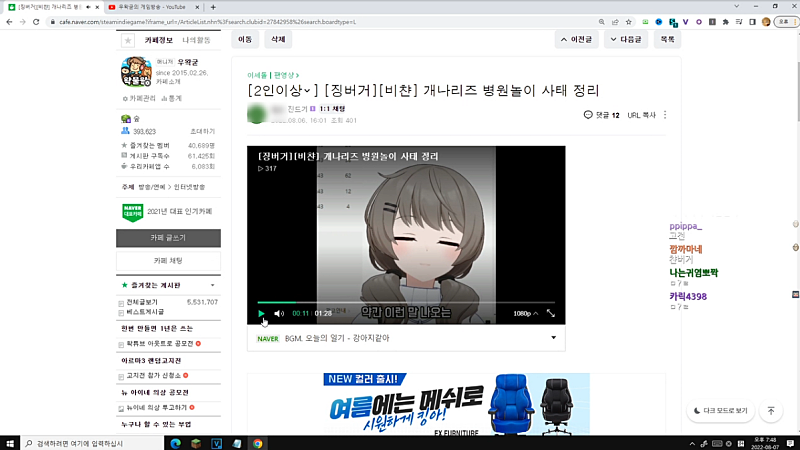Reload the page
Viewport: 800px width, 450px height.
click(x=36, y=22)
